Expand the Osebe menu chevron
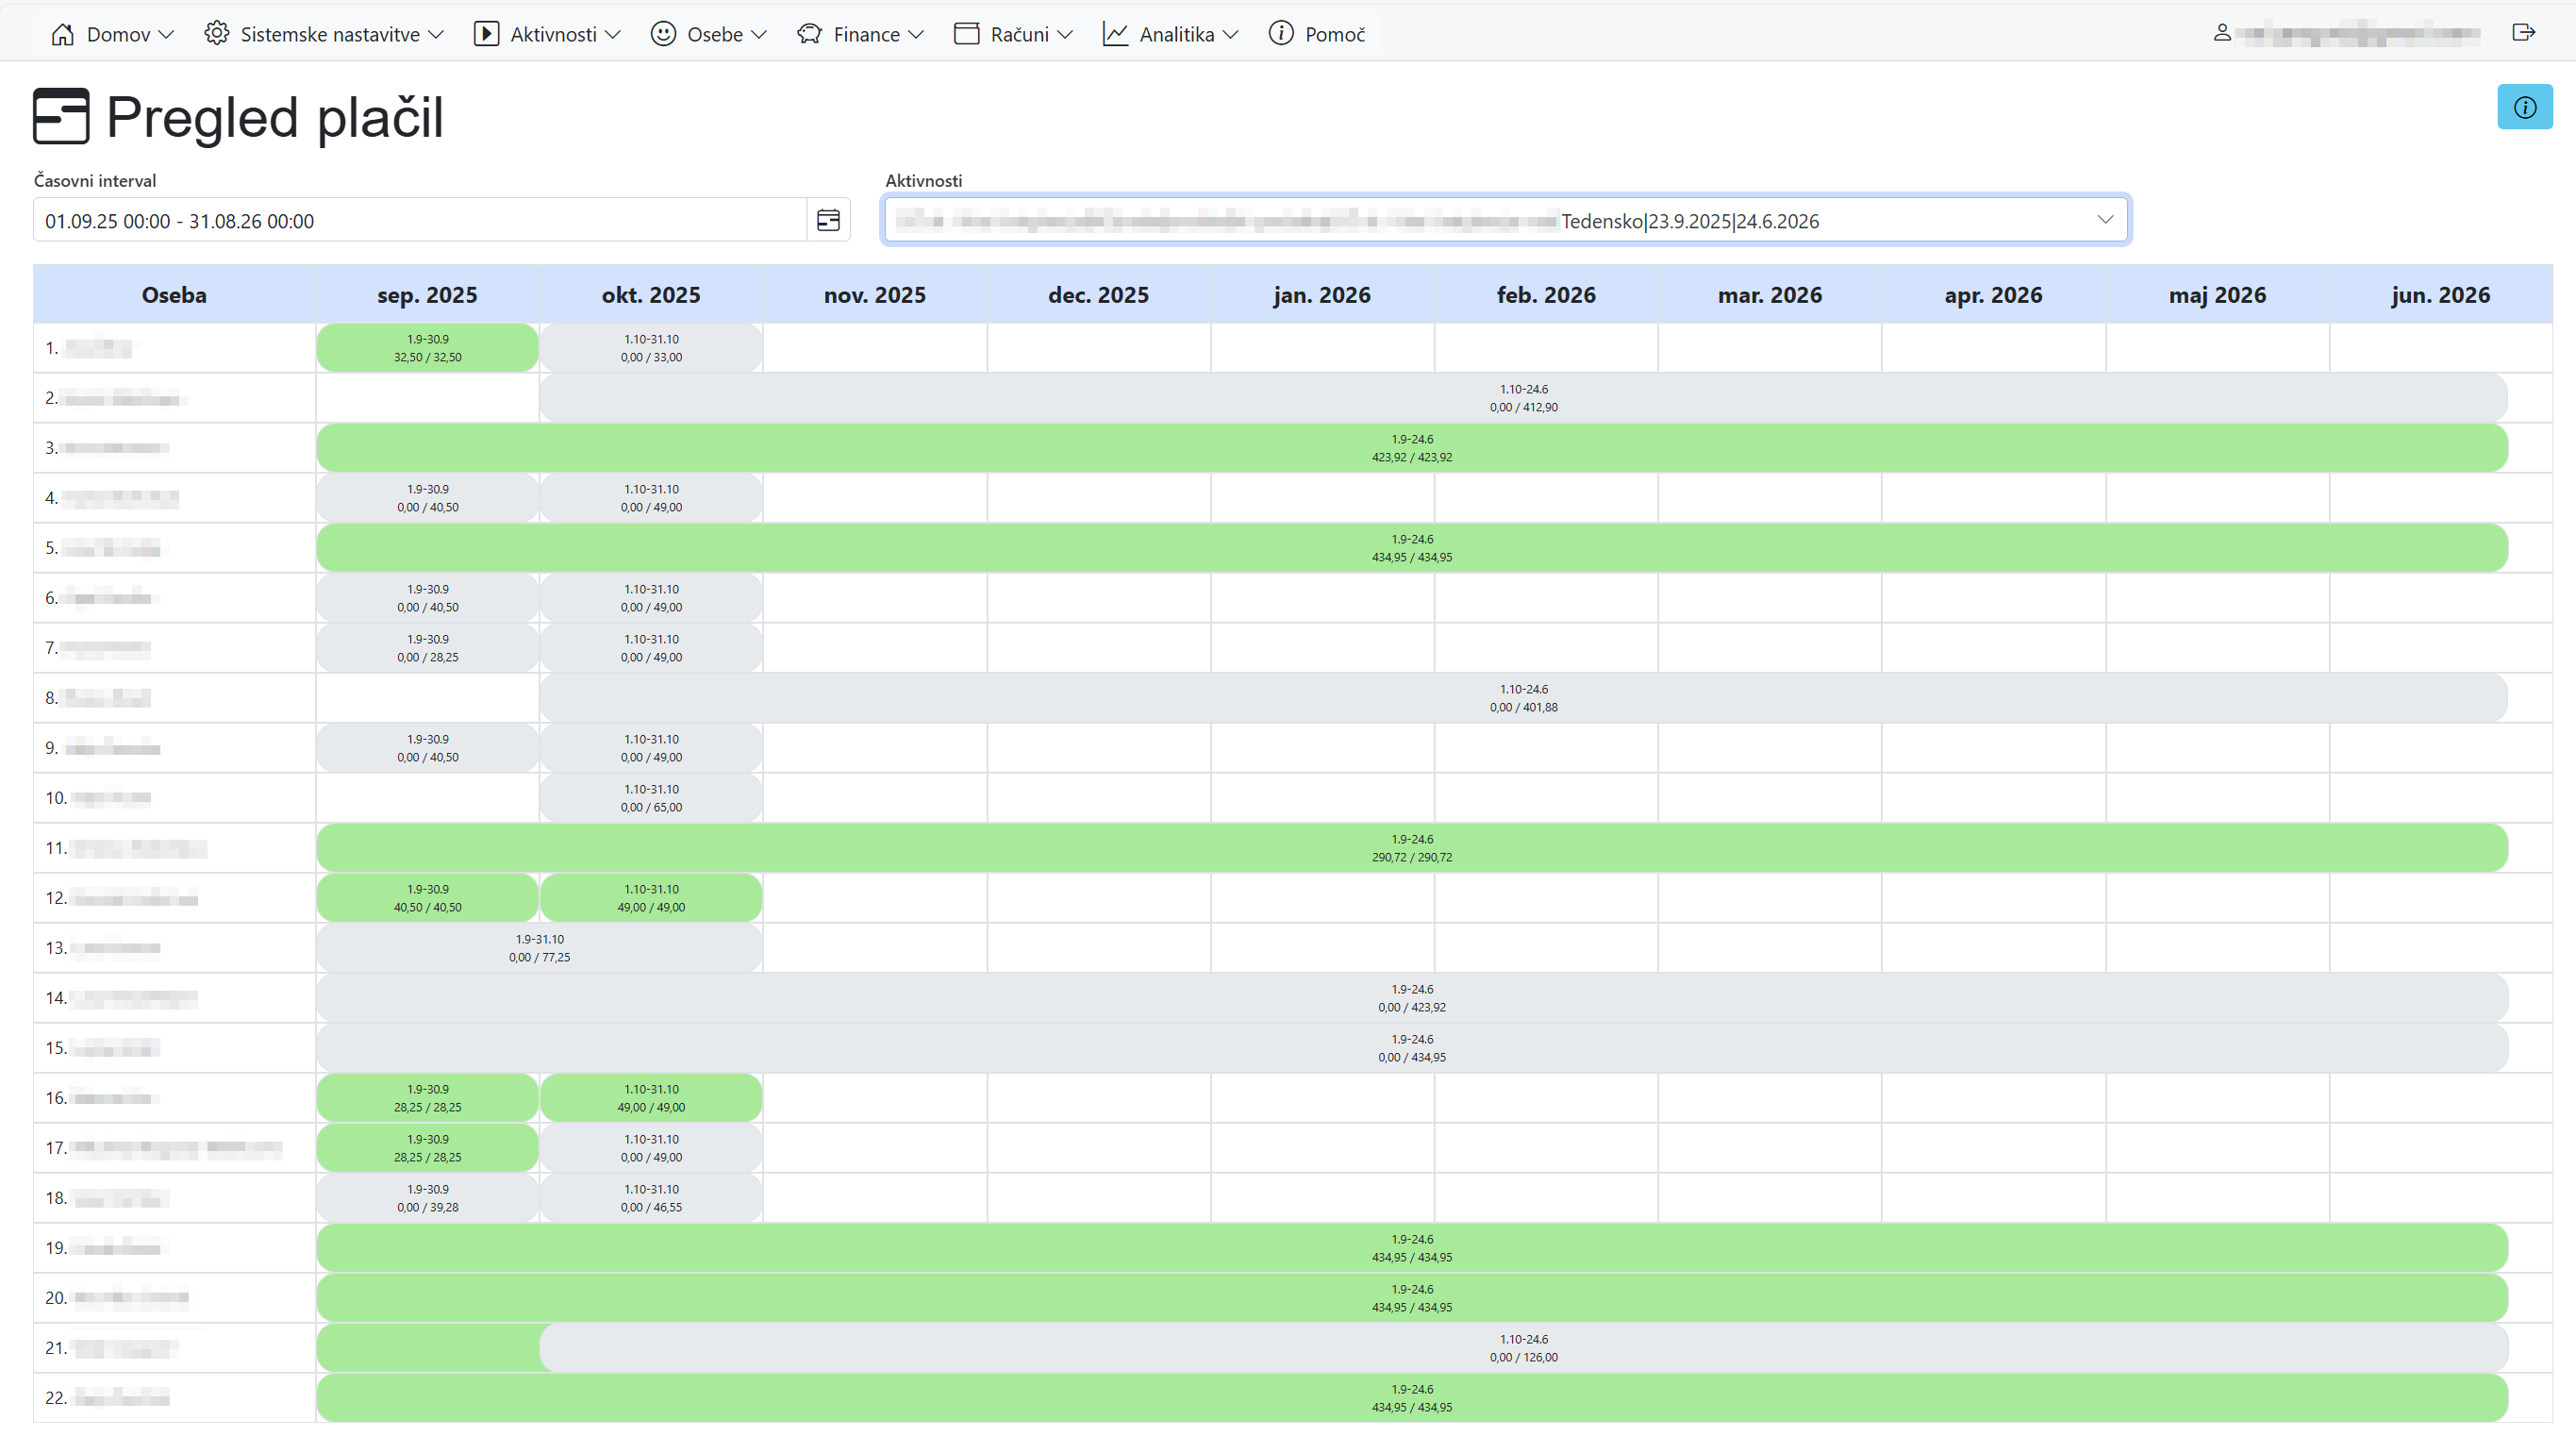 (x=759, y=35)
